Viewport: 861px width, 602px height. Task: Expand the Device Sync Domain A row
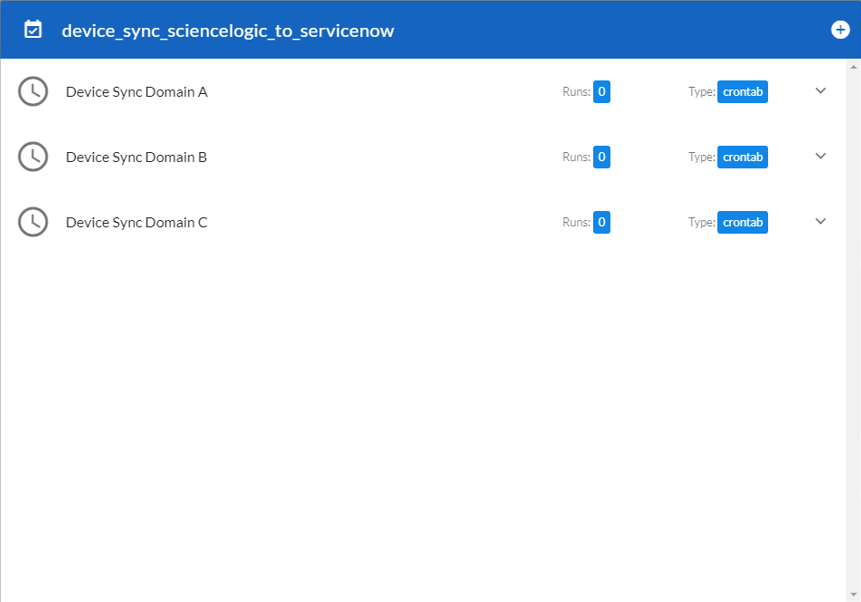point(821,91)
